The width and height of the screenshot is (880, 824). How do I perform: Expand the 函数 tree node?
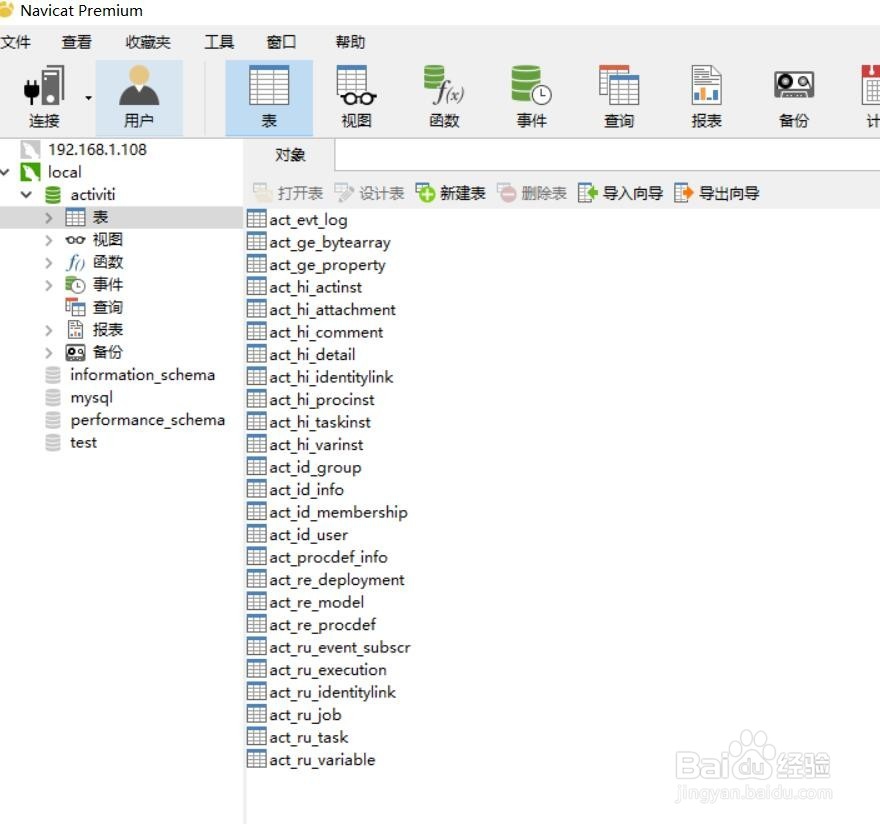tap(49, 263)
